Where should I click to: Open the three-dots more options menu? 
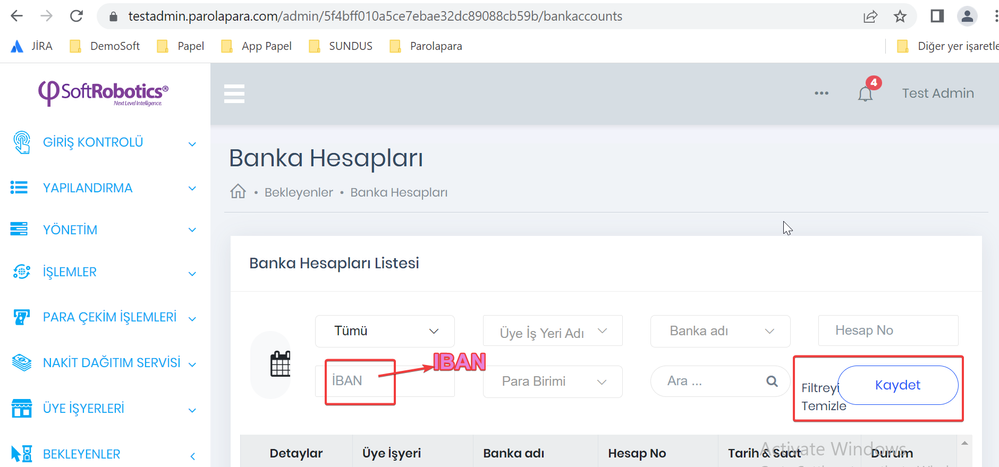coord(821,93)
